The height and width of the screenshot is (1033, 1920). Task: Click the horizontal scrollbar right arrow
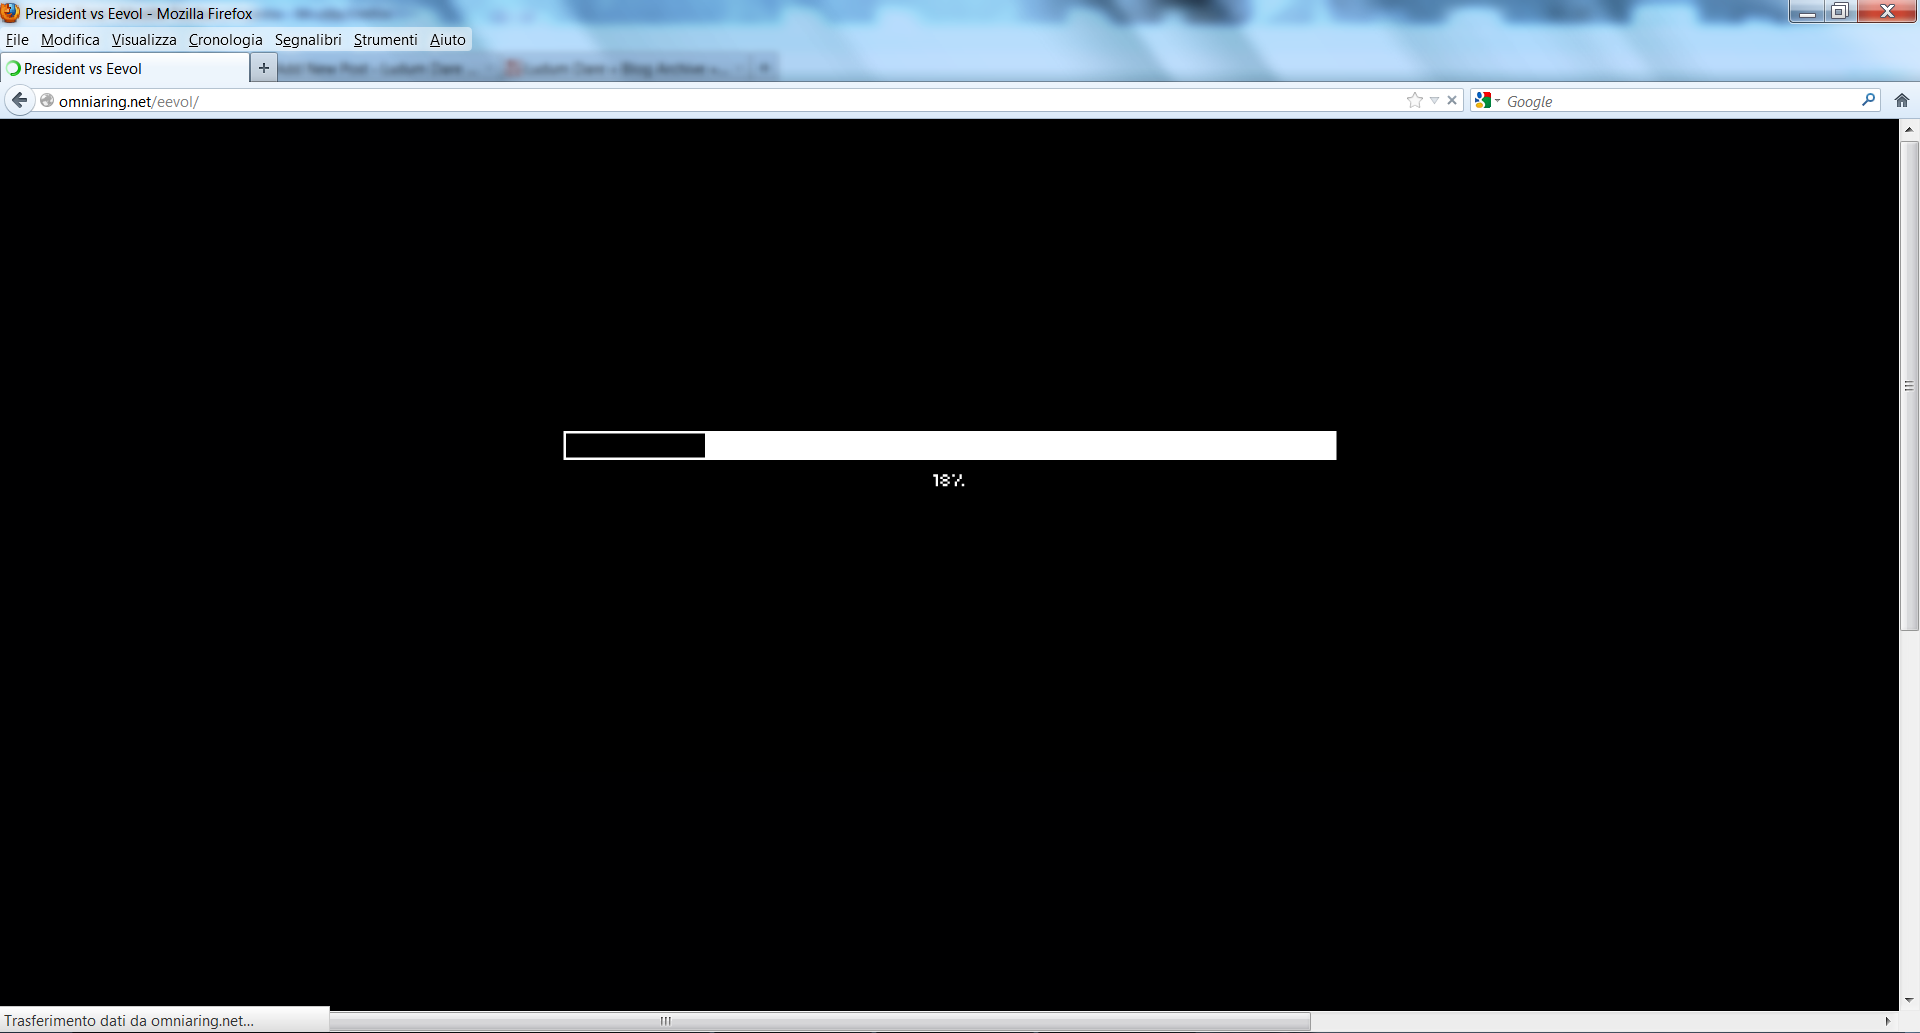[x=1887, y=1021]
